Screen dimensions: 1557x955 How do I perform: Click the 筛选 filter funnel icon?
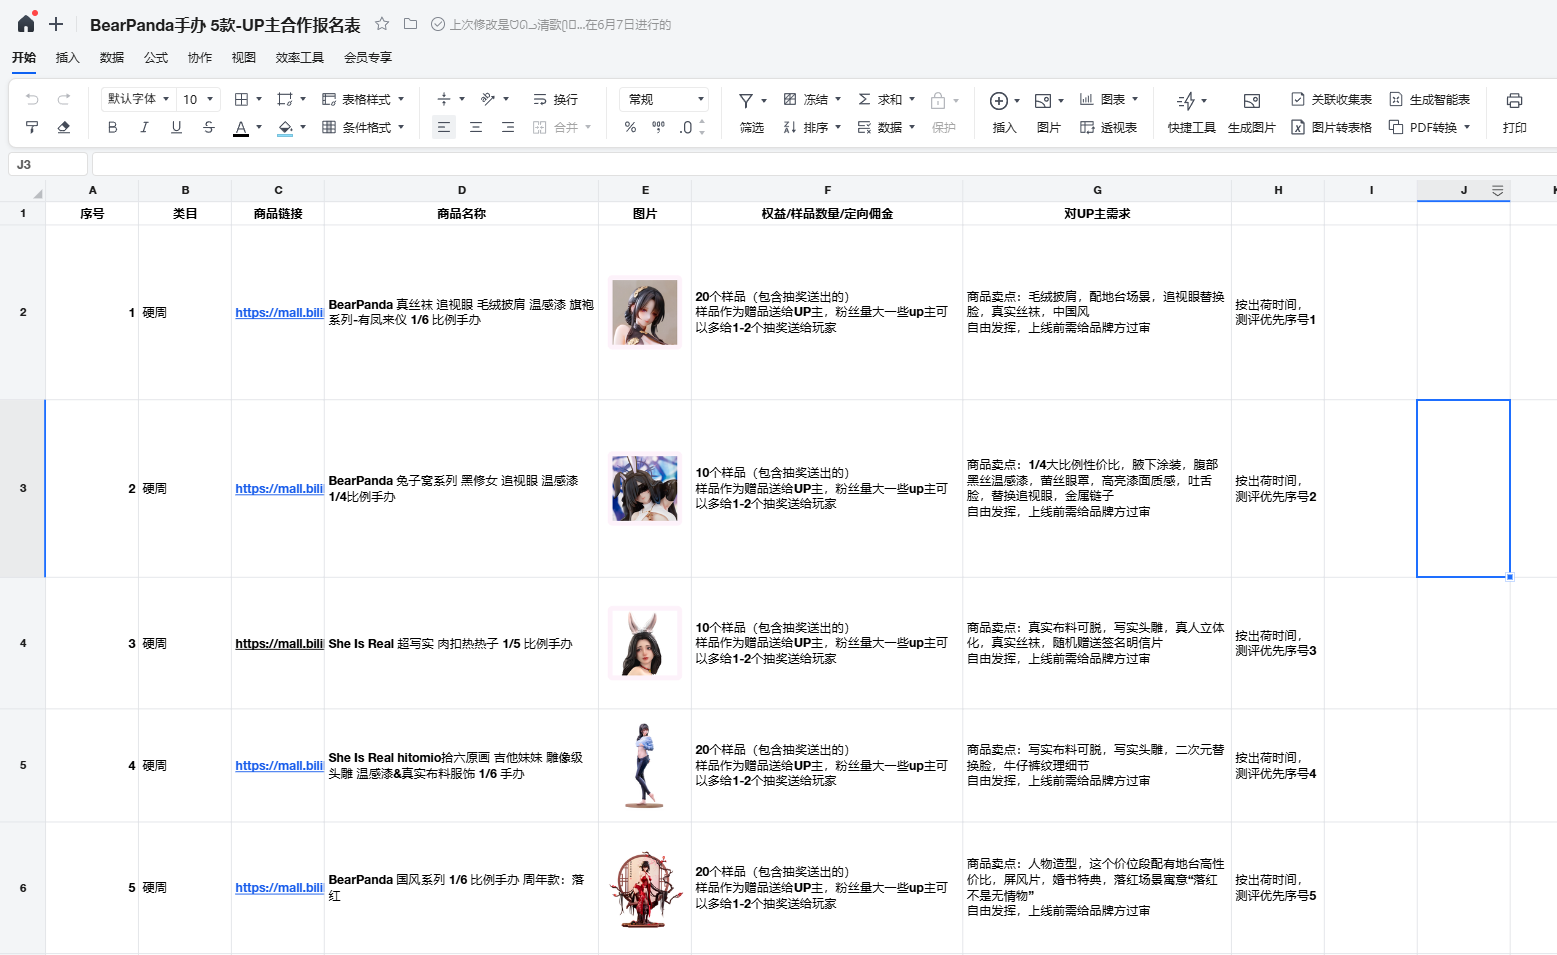(x=746, y=101)
